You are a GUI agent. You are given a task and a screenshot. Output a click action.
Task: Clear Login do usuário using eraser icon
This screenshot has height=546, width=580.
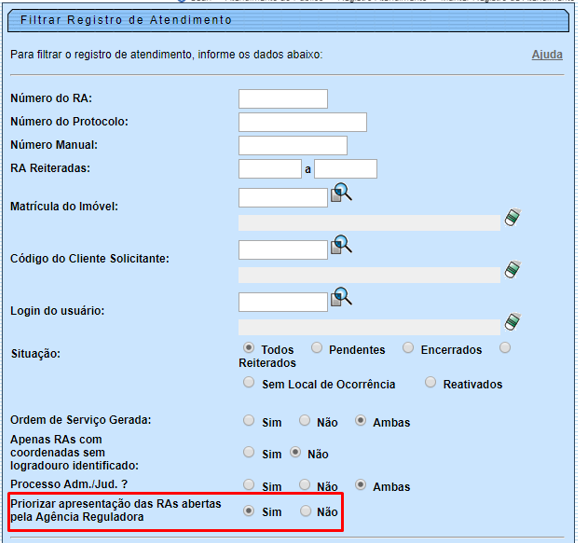point(513,322)
